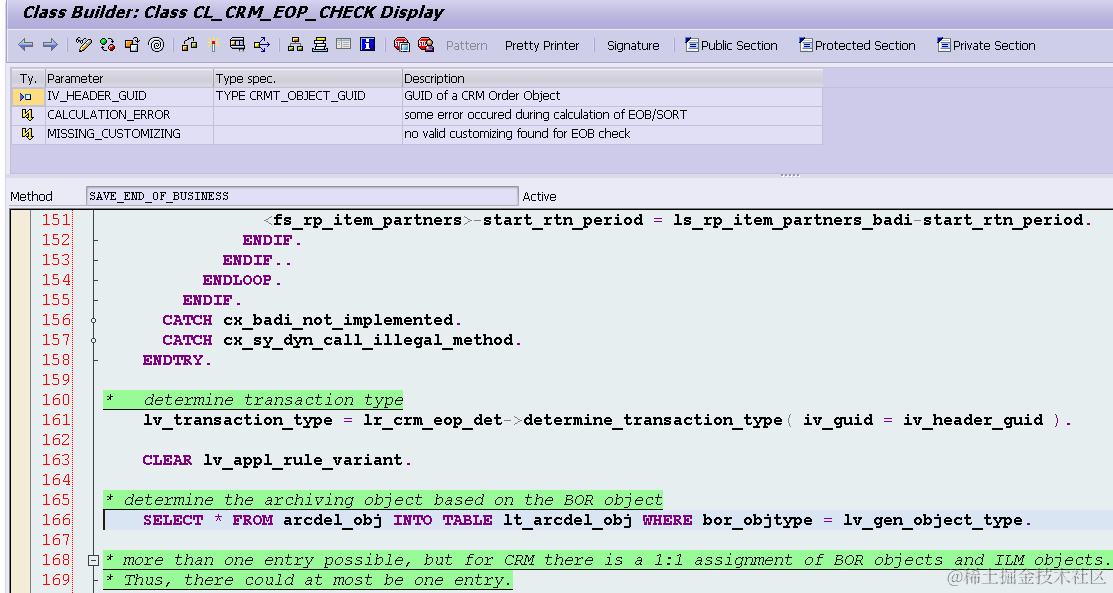The height and width of the screenshot is (593, 1113).
Task: Click the Test/Execute icon
Action: [237, 45]
